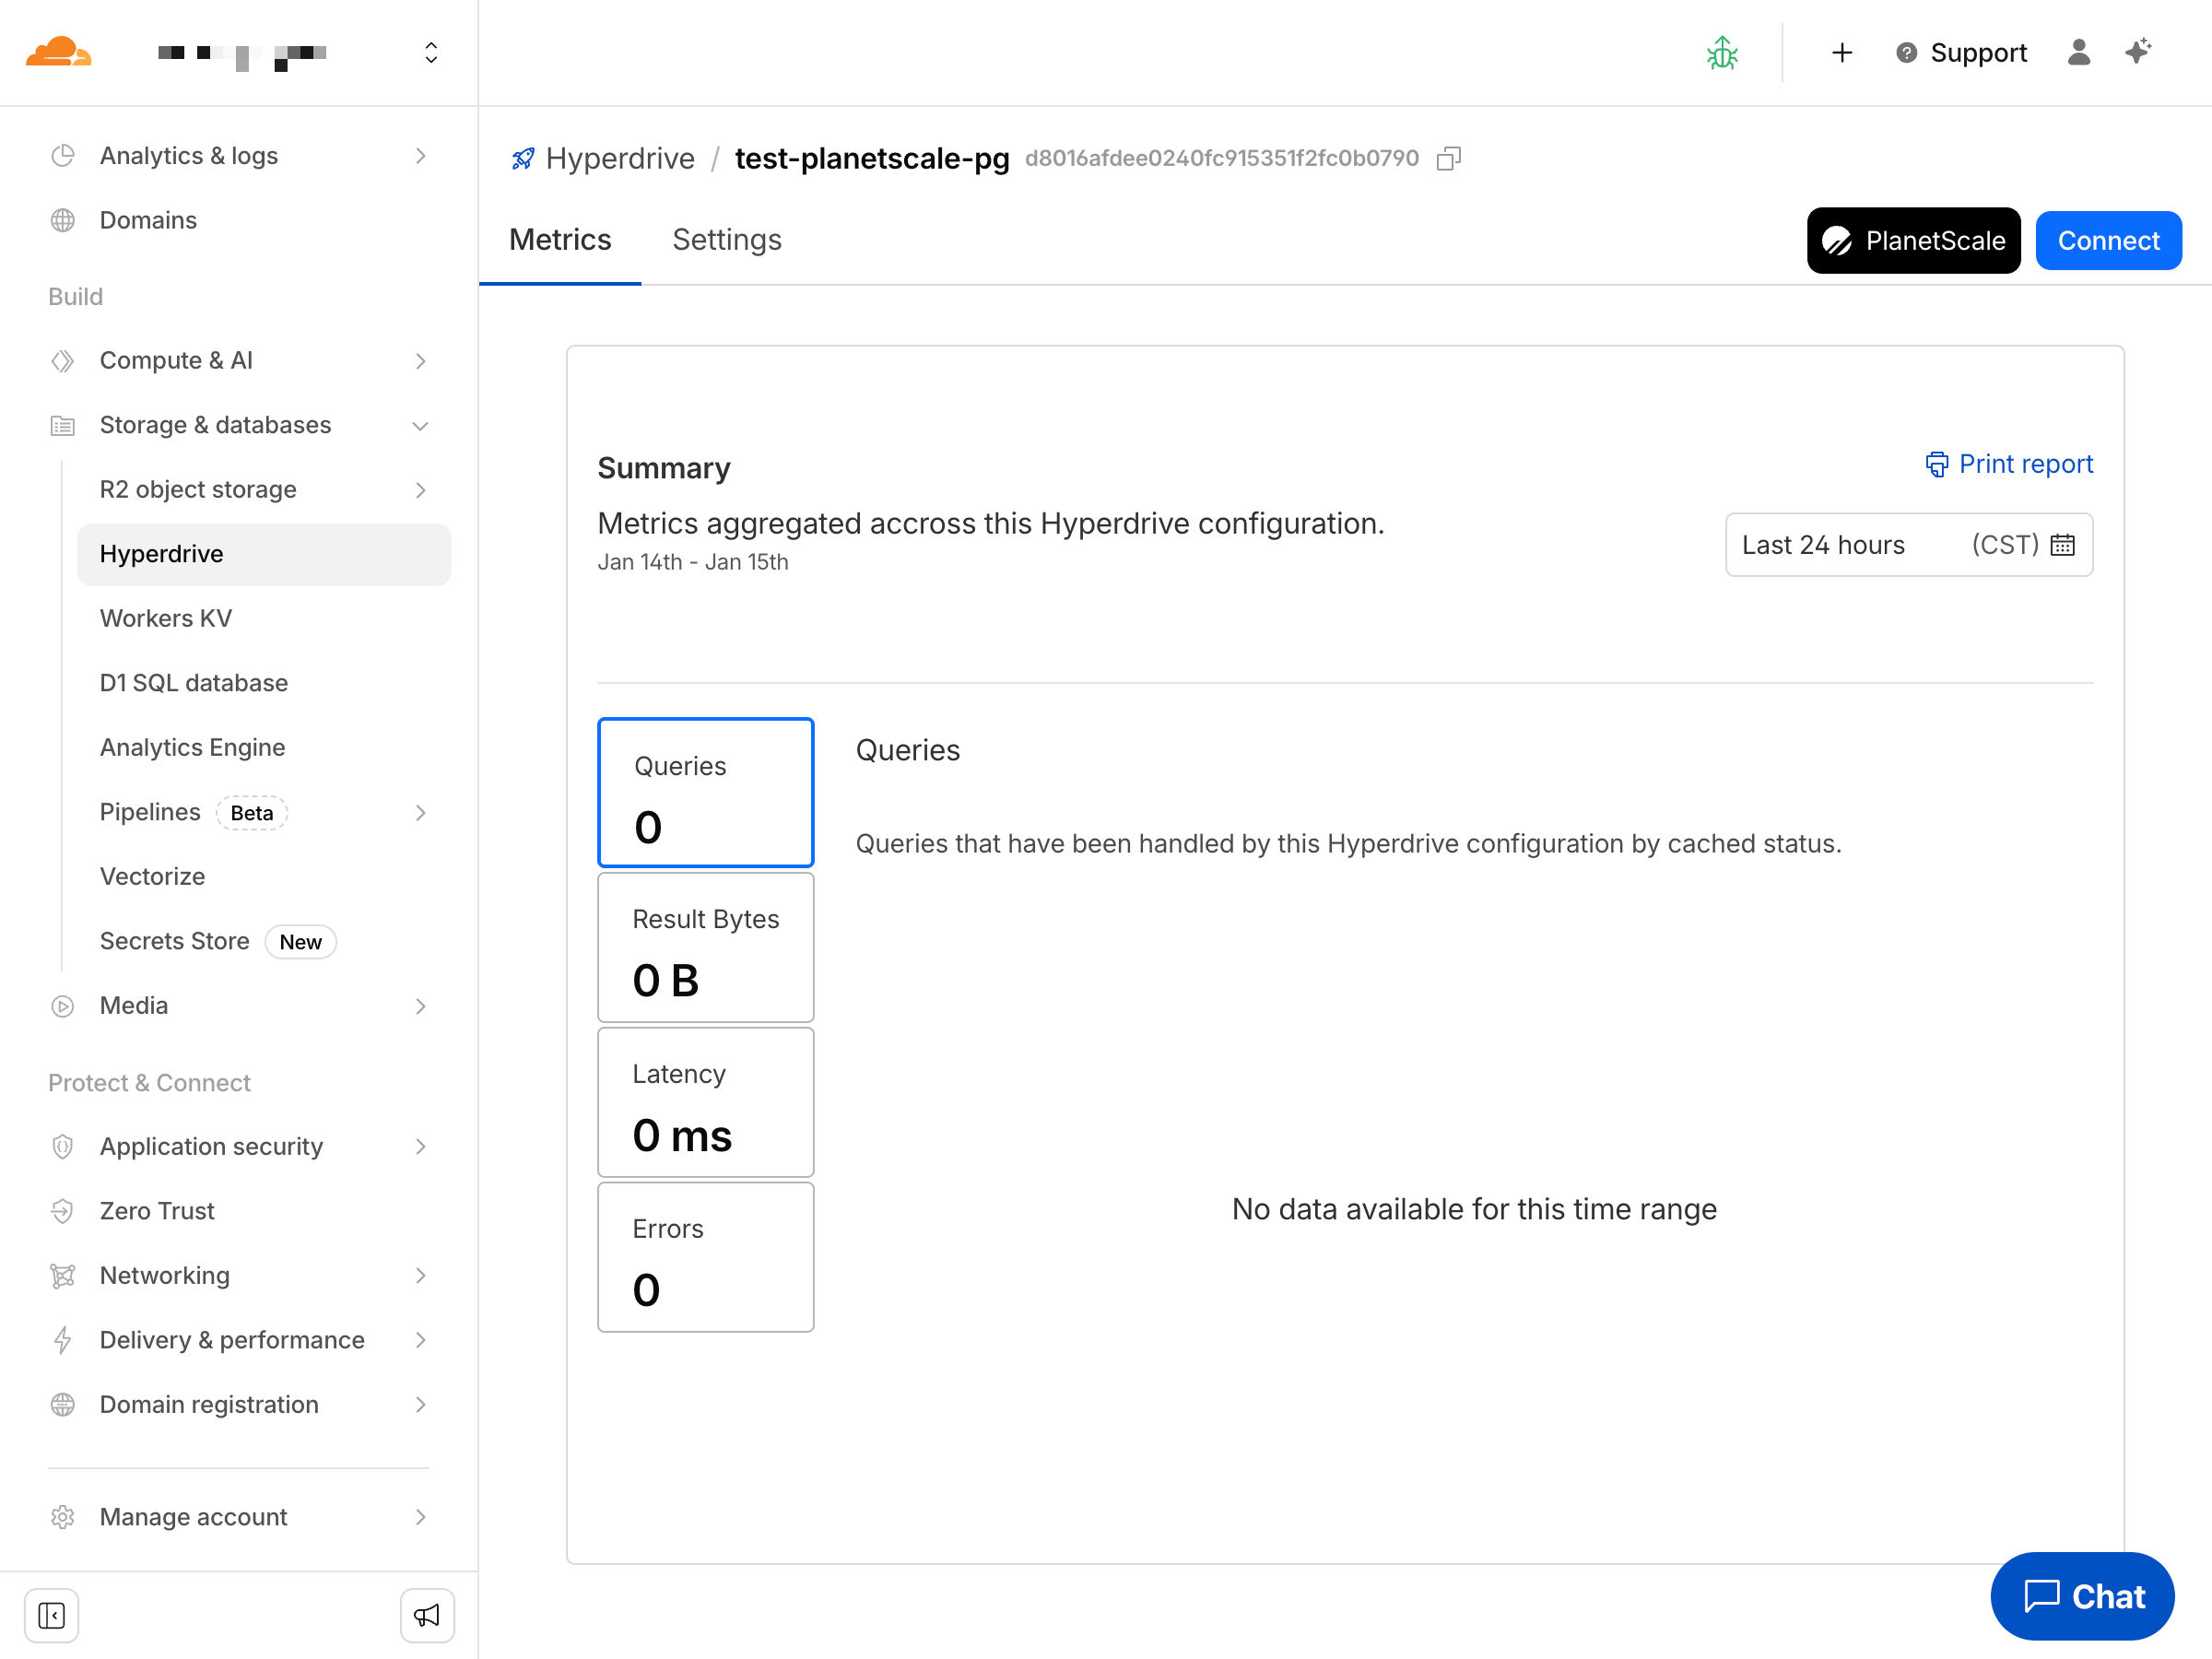Viewport: 2212px width, 1659px height.
Task: Select the Latency metric card
Action: click(706, 1102)
